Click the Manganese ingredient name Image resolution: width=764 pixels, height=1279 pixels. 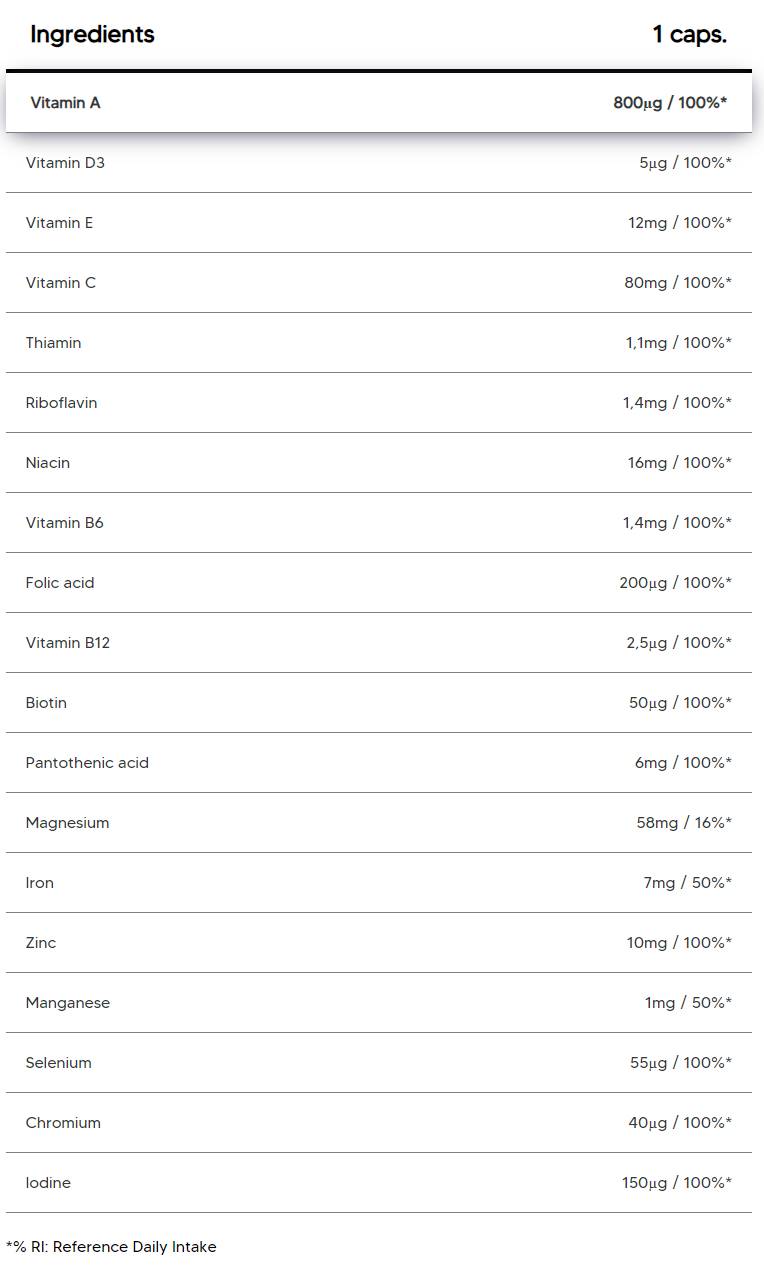tap(68, 1002)
